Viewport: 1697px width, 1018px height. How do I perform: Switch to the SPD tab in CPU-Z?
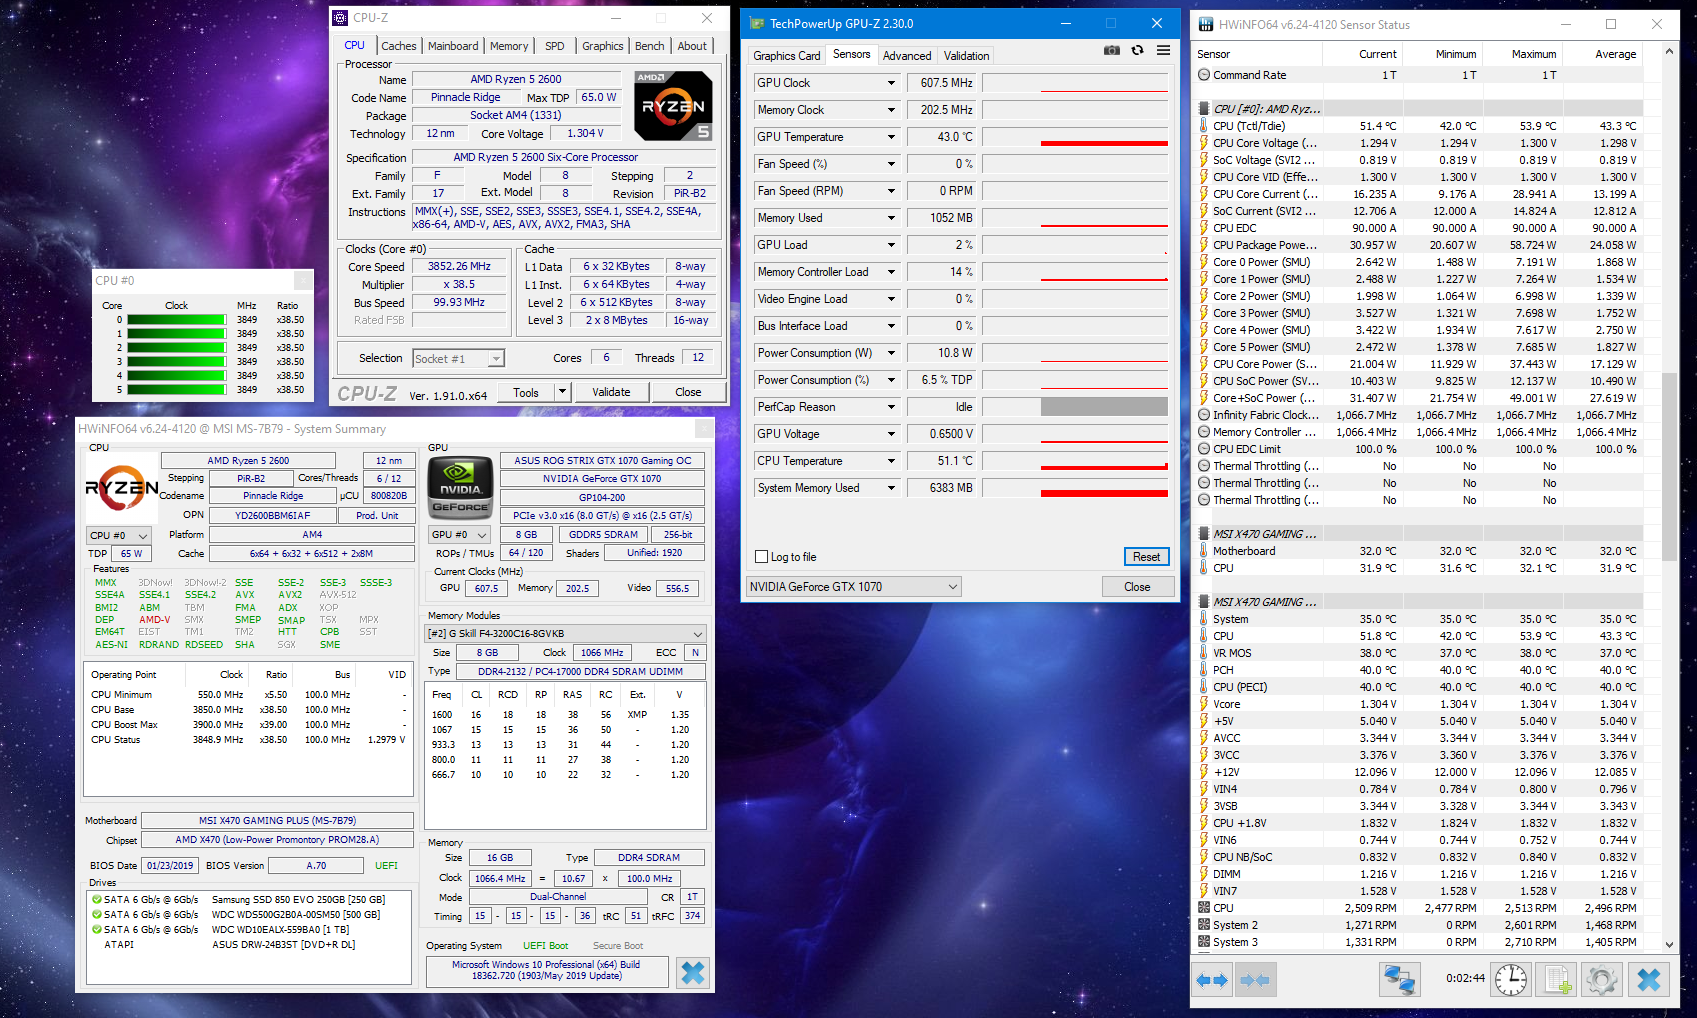tap(555, 45)
